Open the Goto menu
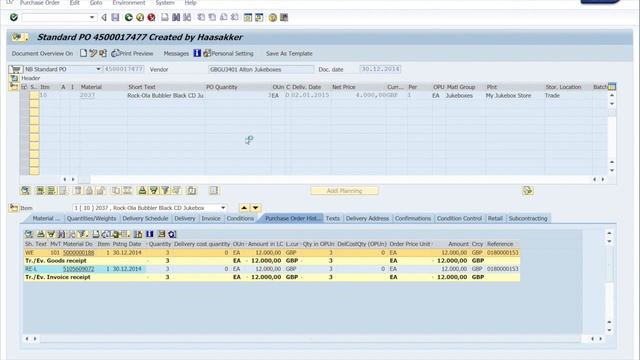640x360 pixels. pos(96,3)
